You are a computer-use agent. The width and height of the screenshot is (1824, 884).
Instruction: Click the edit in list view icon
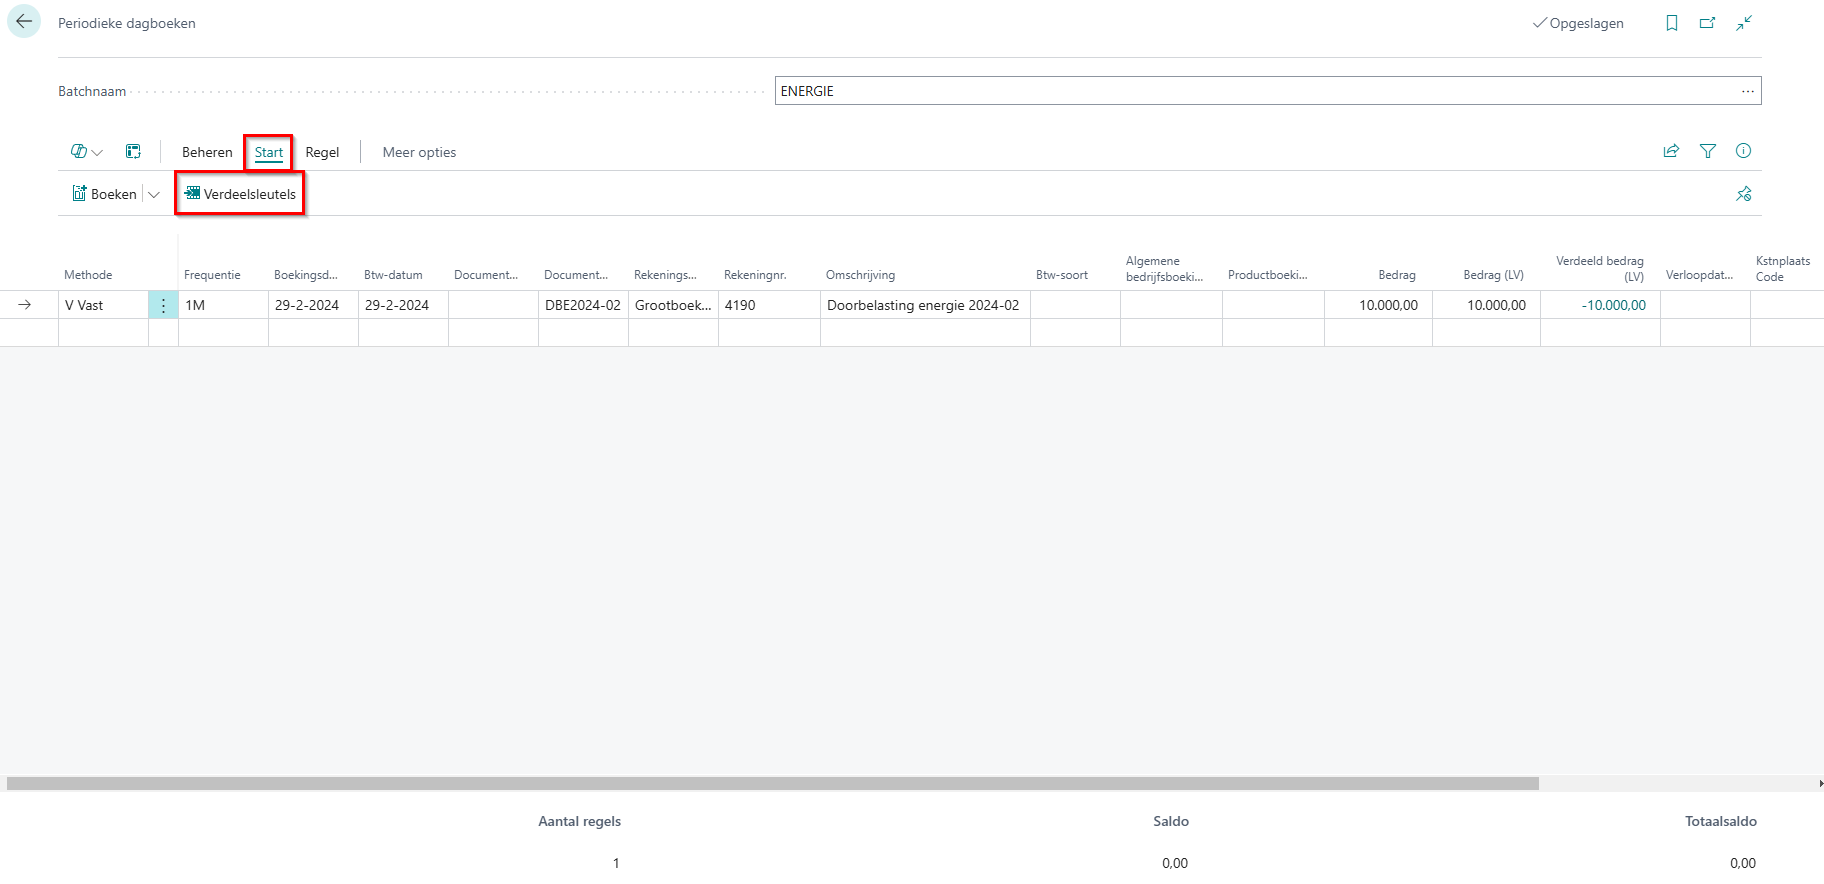(x=133, y=152)
